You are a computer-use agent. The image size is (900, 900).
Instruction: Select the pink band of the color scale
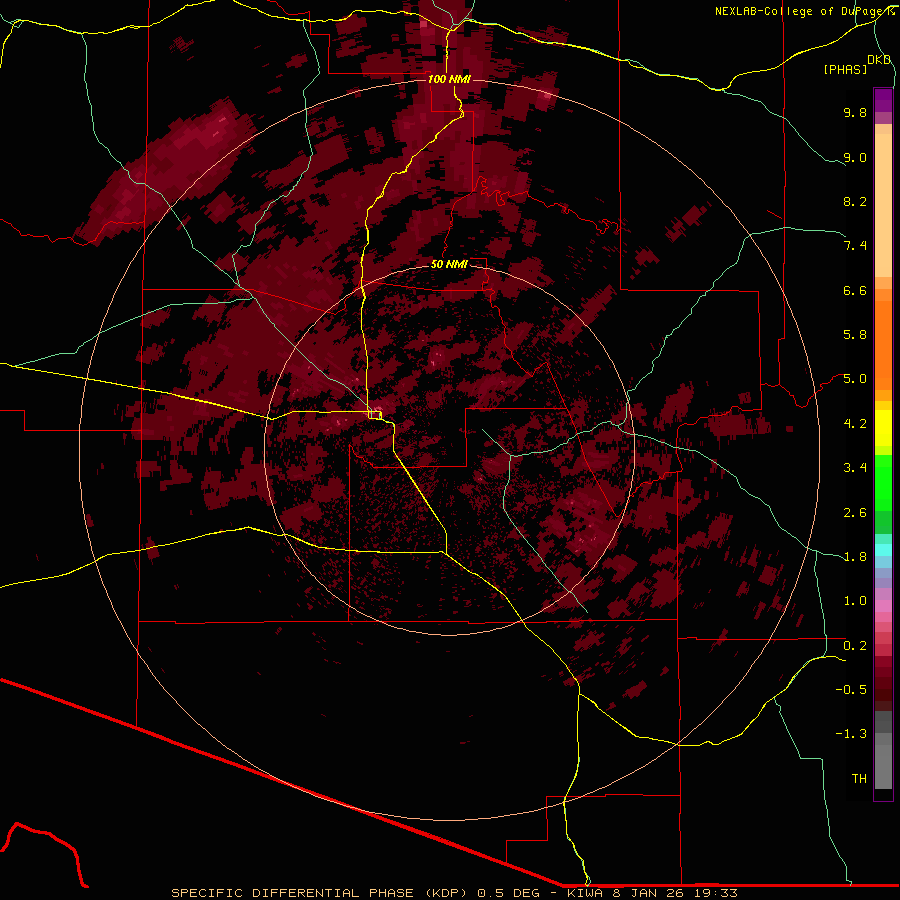pyautogui.click(x=883, y=605)
